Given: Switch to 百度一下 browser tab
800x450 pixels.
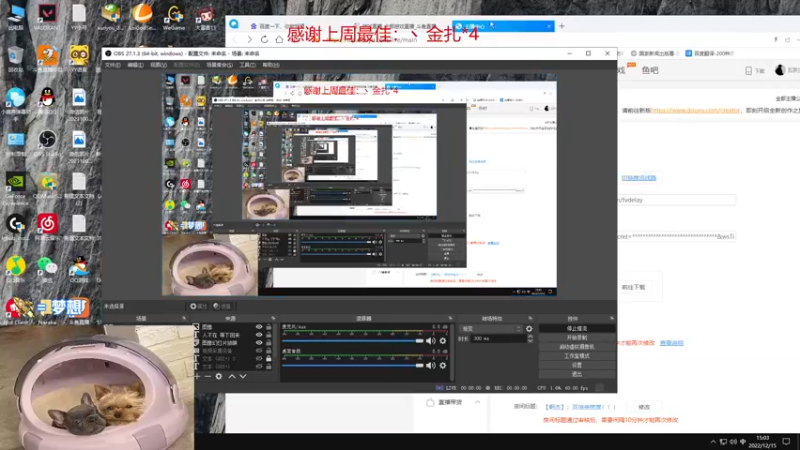Looking at the screenshot, I should pyautogui.click(x=278, y=26).
